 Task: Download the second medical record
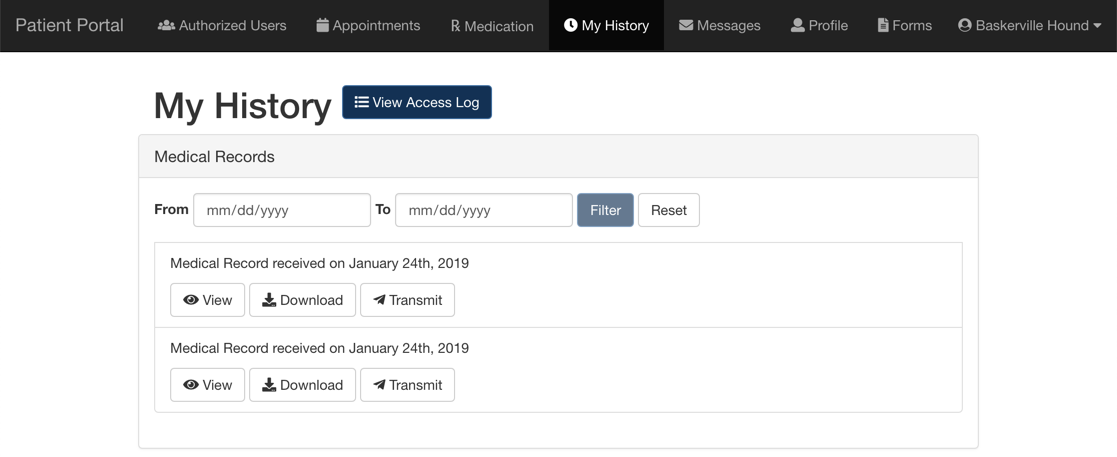click(x=302, y=385)
